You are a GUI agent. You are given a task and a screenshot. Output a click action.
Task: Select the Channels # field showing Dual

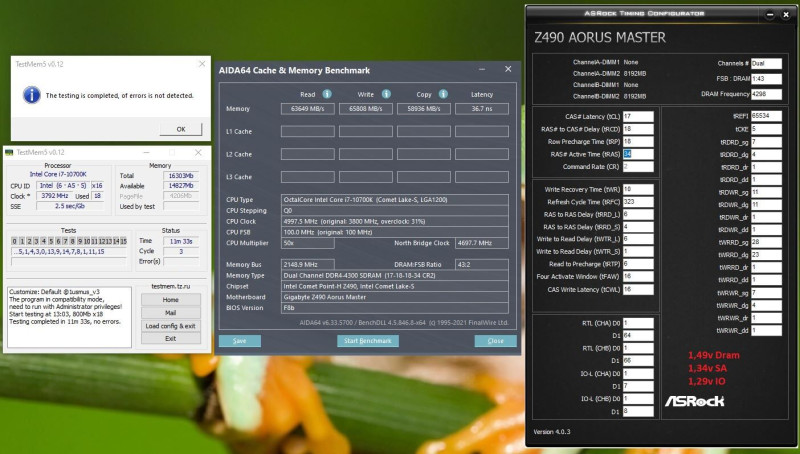click(766, 63)
